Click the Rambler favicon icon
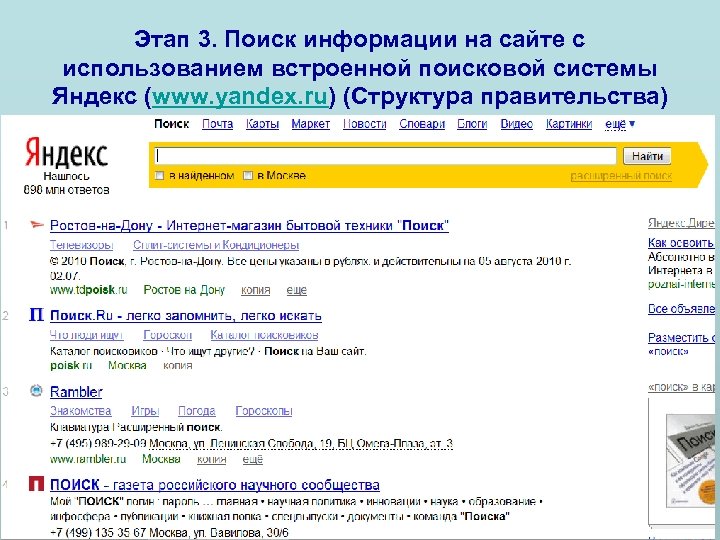 [x=36, y=390]
